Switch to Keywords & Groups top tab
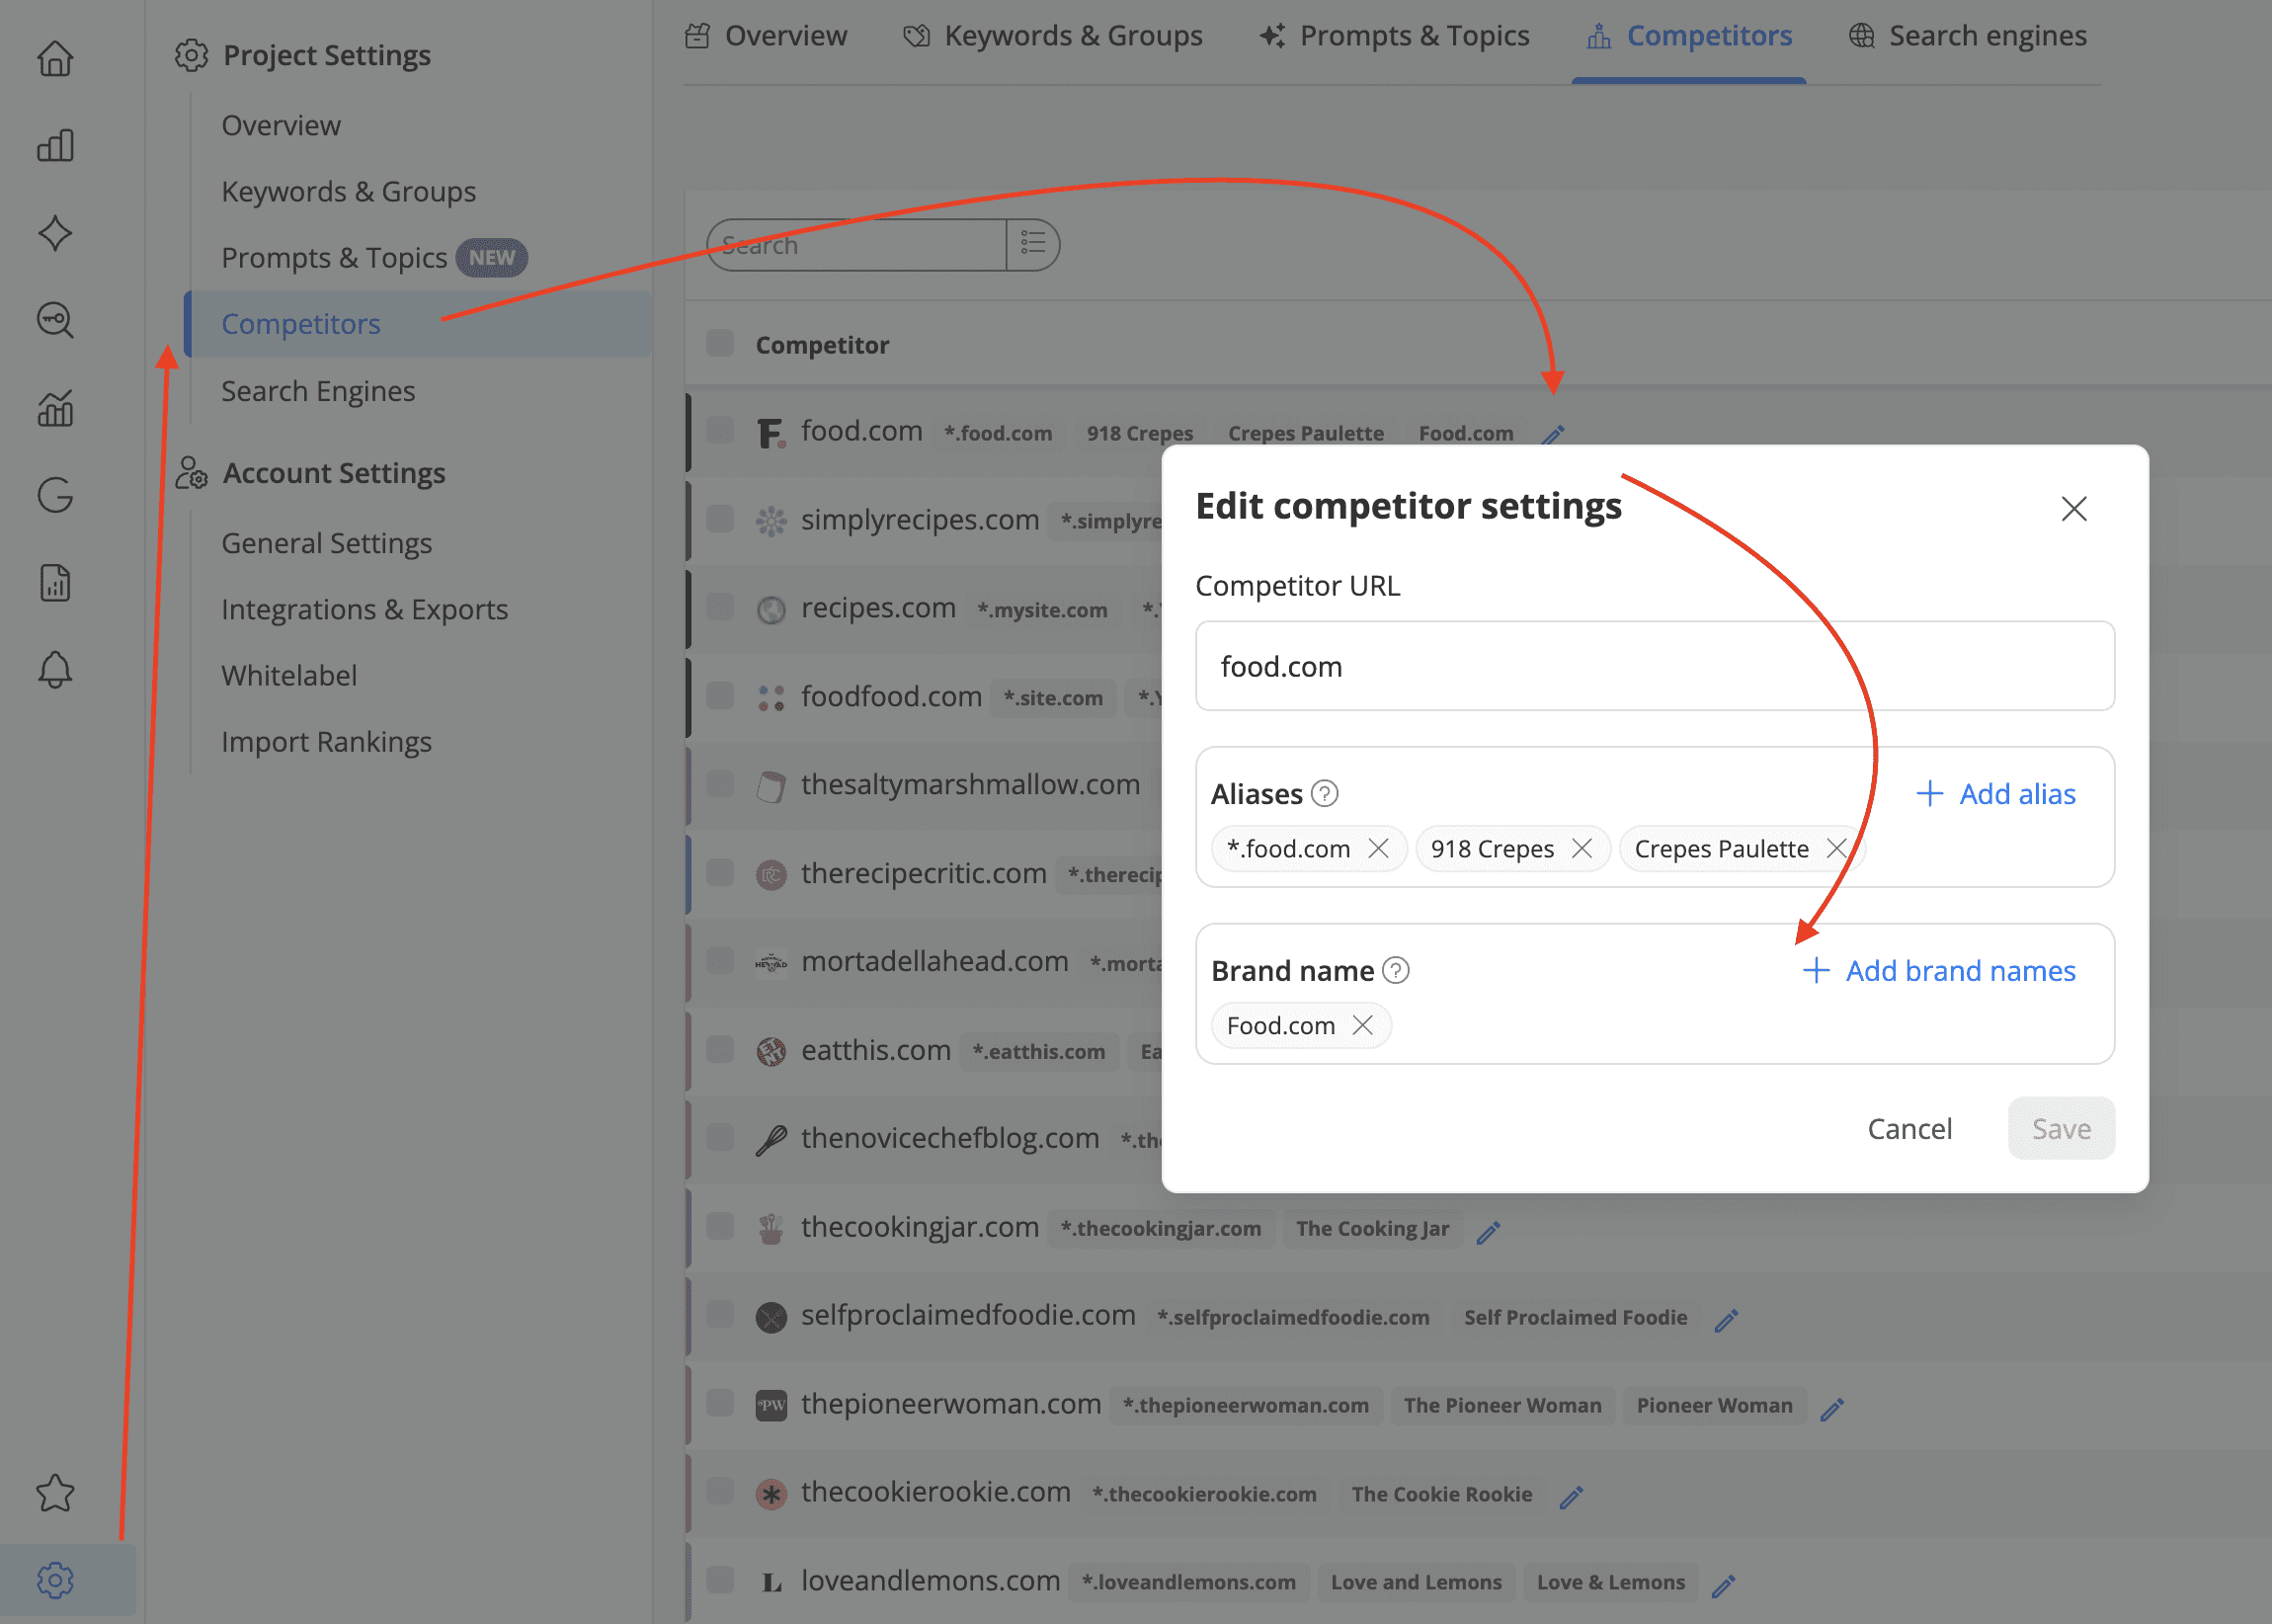This screenshot has height=1624, width=2272. (1053, 36)
